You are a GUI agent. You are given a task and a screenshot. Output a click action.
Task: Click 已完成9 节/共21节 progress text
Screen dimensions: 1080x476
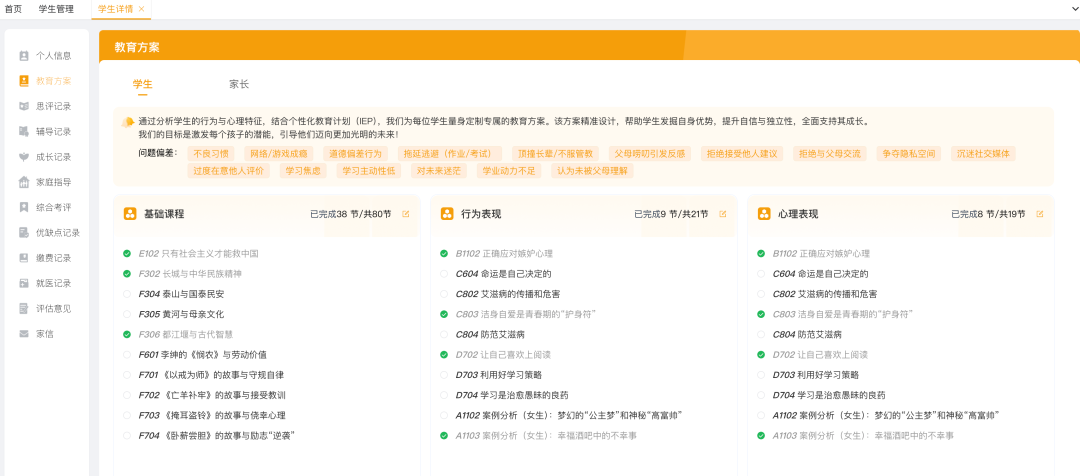click(x=671, y=214)
